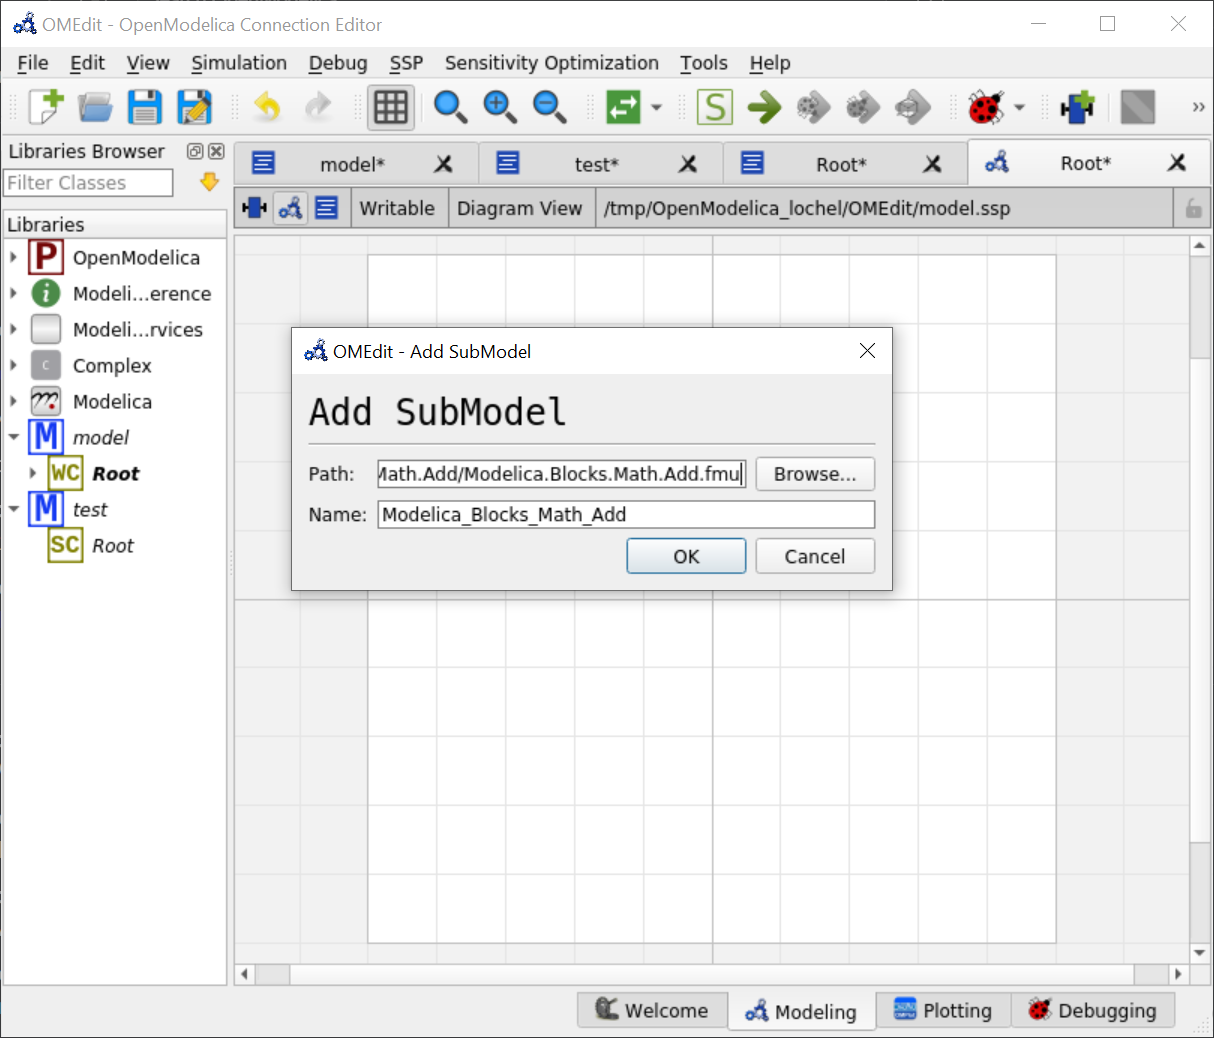1214x1038 pixels.
Task: Open the Simulation menu
Action: [239, 63]
